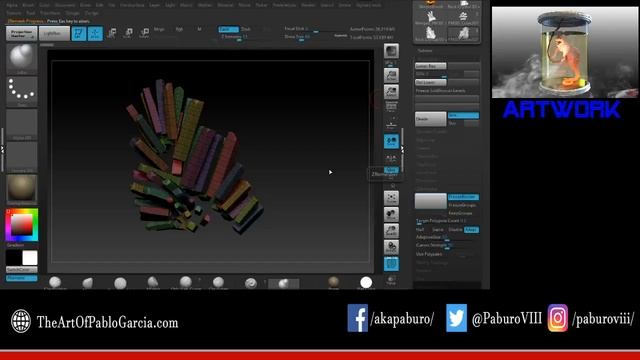Click the globe website icon

coord(21,321)
